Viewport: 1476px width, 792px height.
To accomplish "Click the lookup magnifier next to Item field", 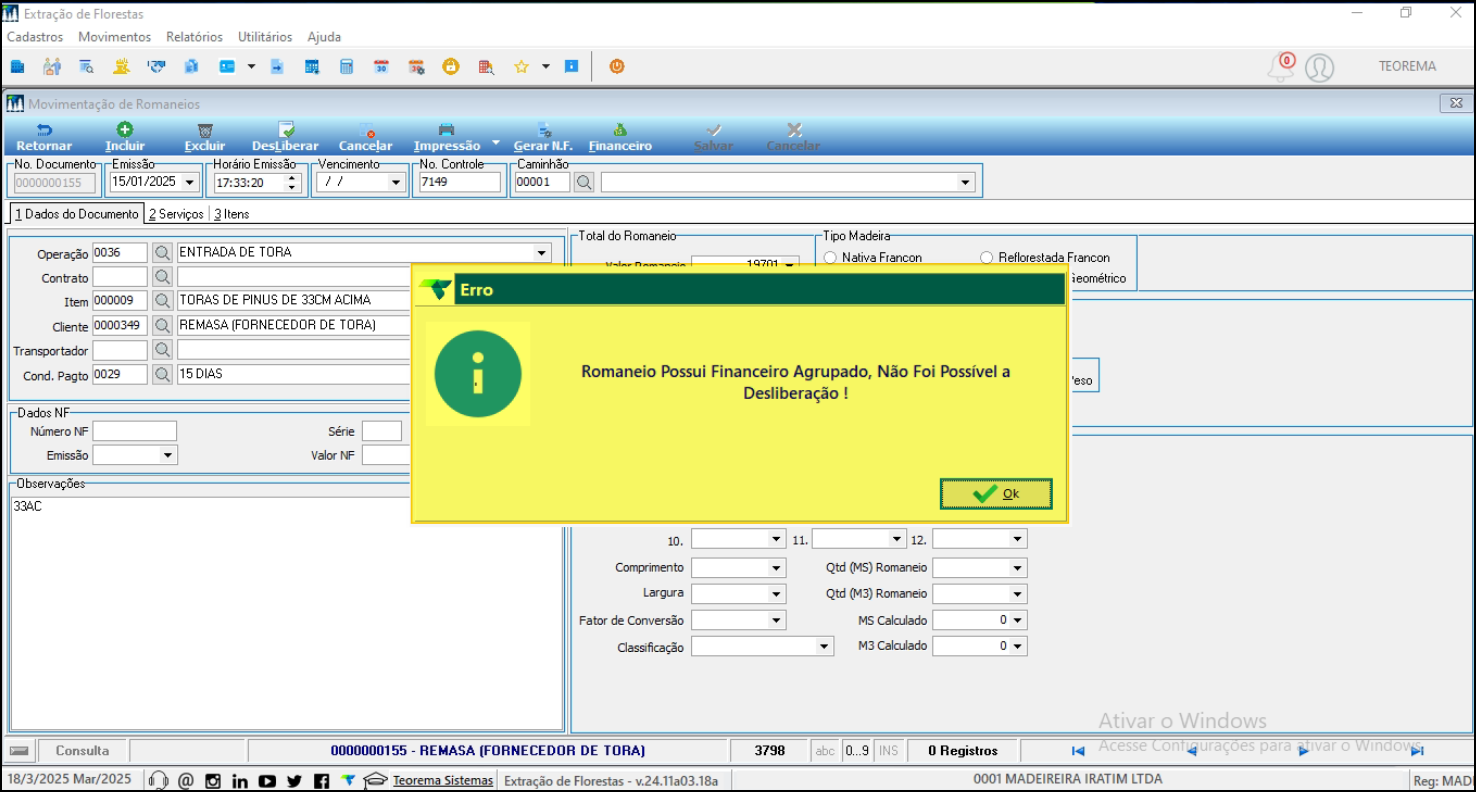I will [x=162, y=301].
